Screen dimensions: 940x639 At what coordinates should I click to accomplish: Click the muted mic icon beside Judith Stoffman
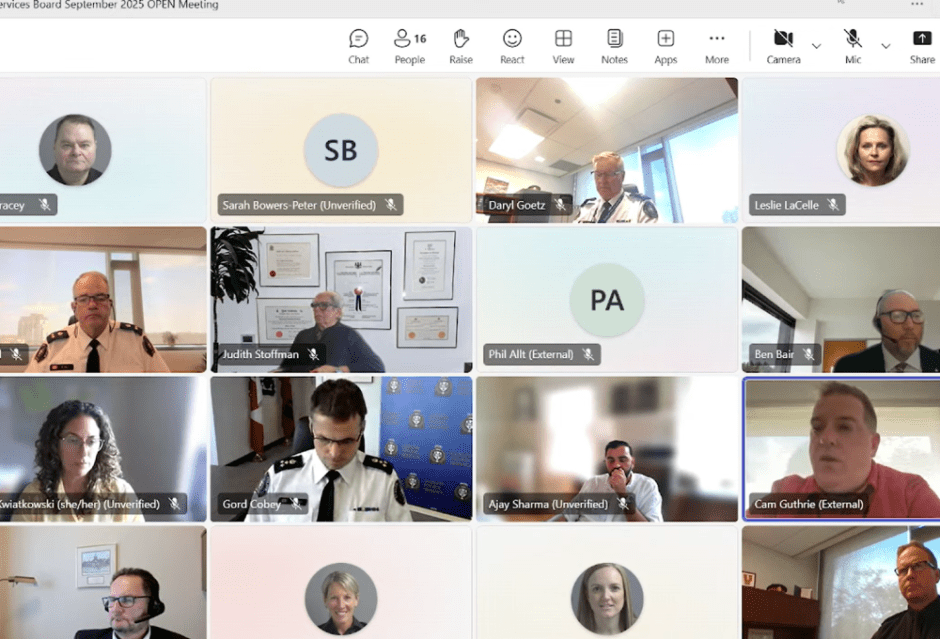tap(313, 355)
